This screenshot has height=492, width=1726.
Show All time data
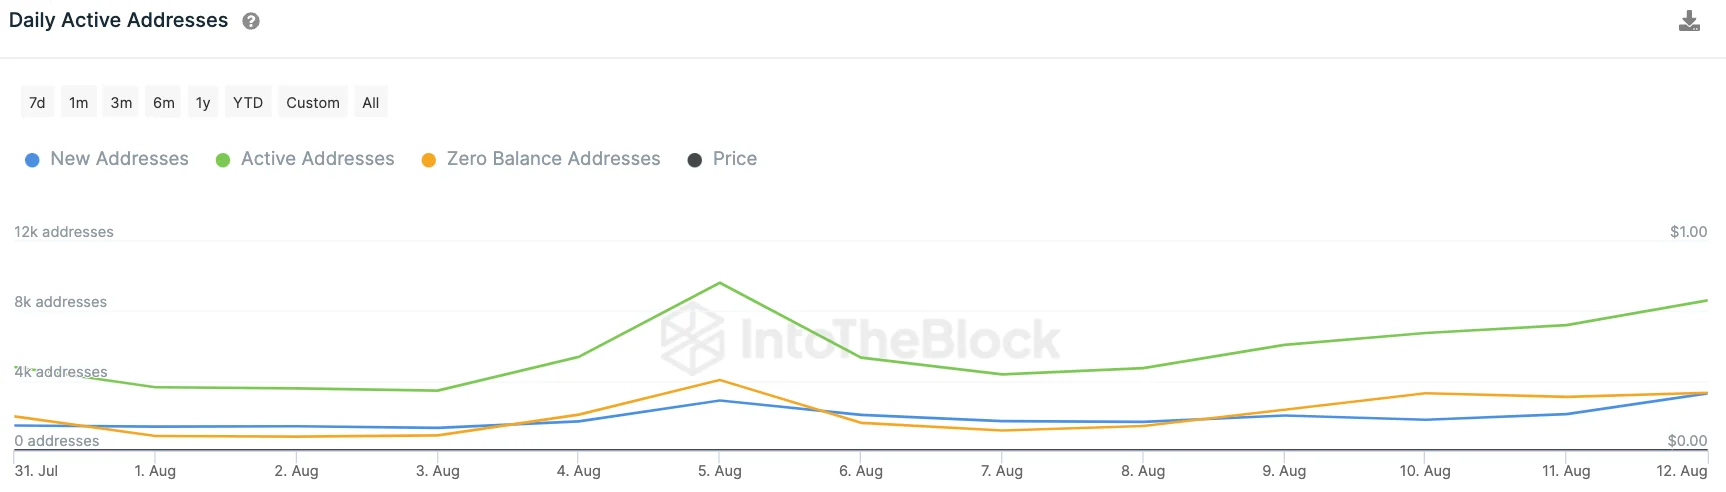(x=370, y=103)
